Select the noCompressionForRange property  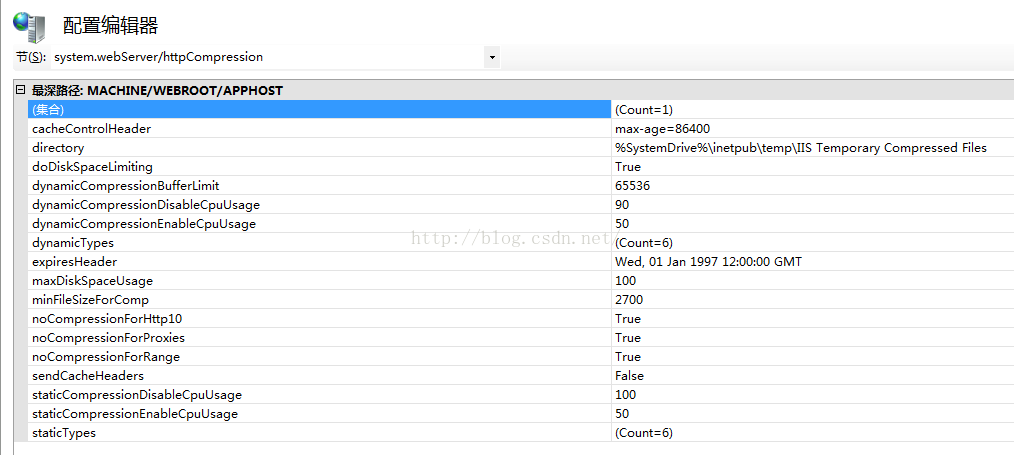coord(106,357)
